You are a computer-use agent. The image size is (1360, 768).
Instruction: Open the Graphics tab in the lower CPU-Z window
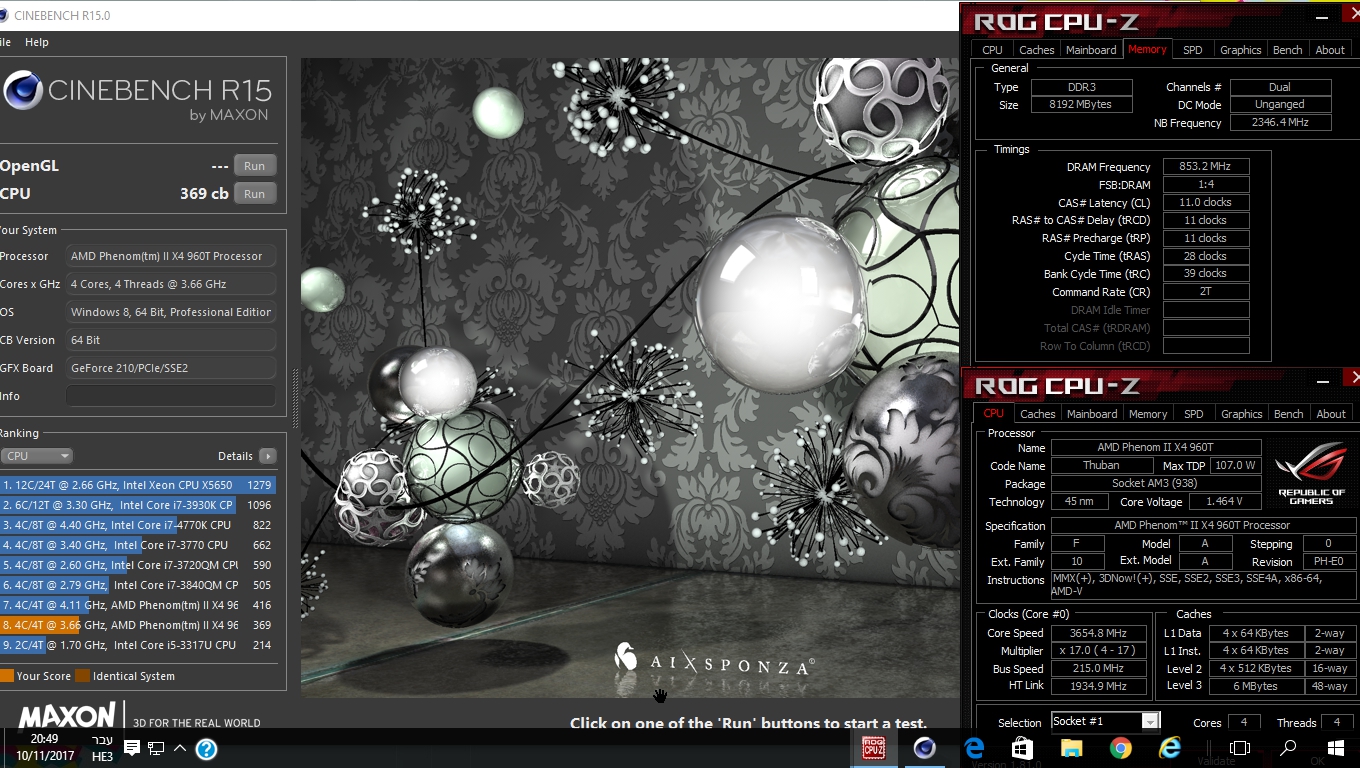pyautogui.click(x=1242, y=414)
